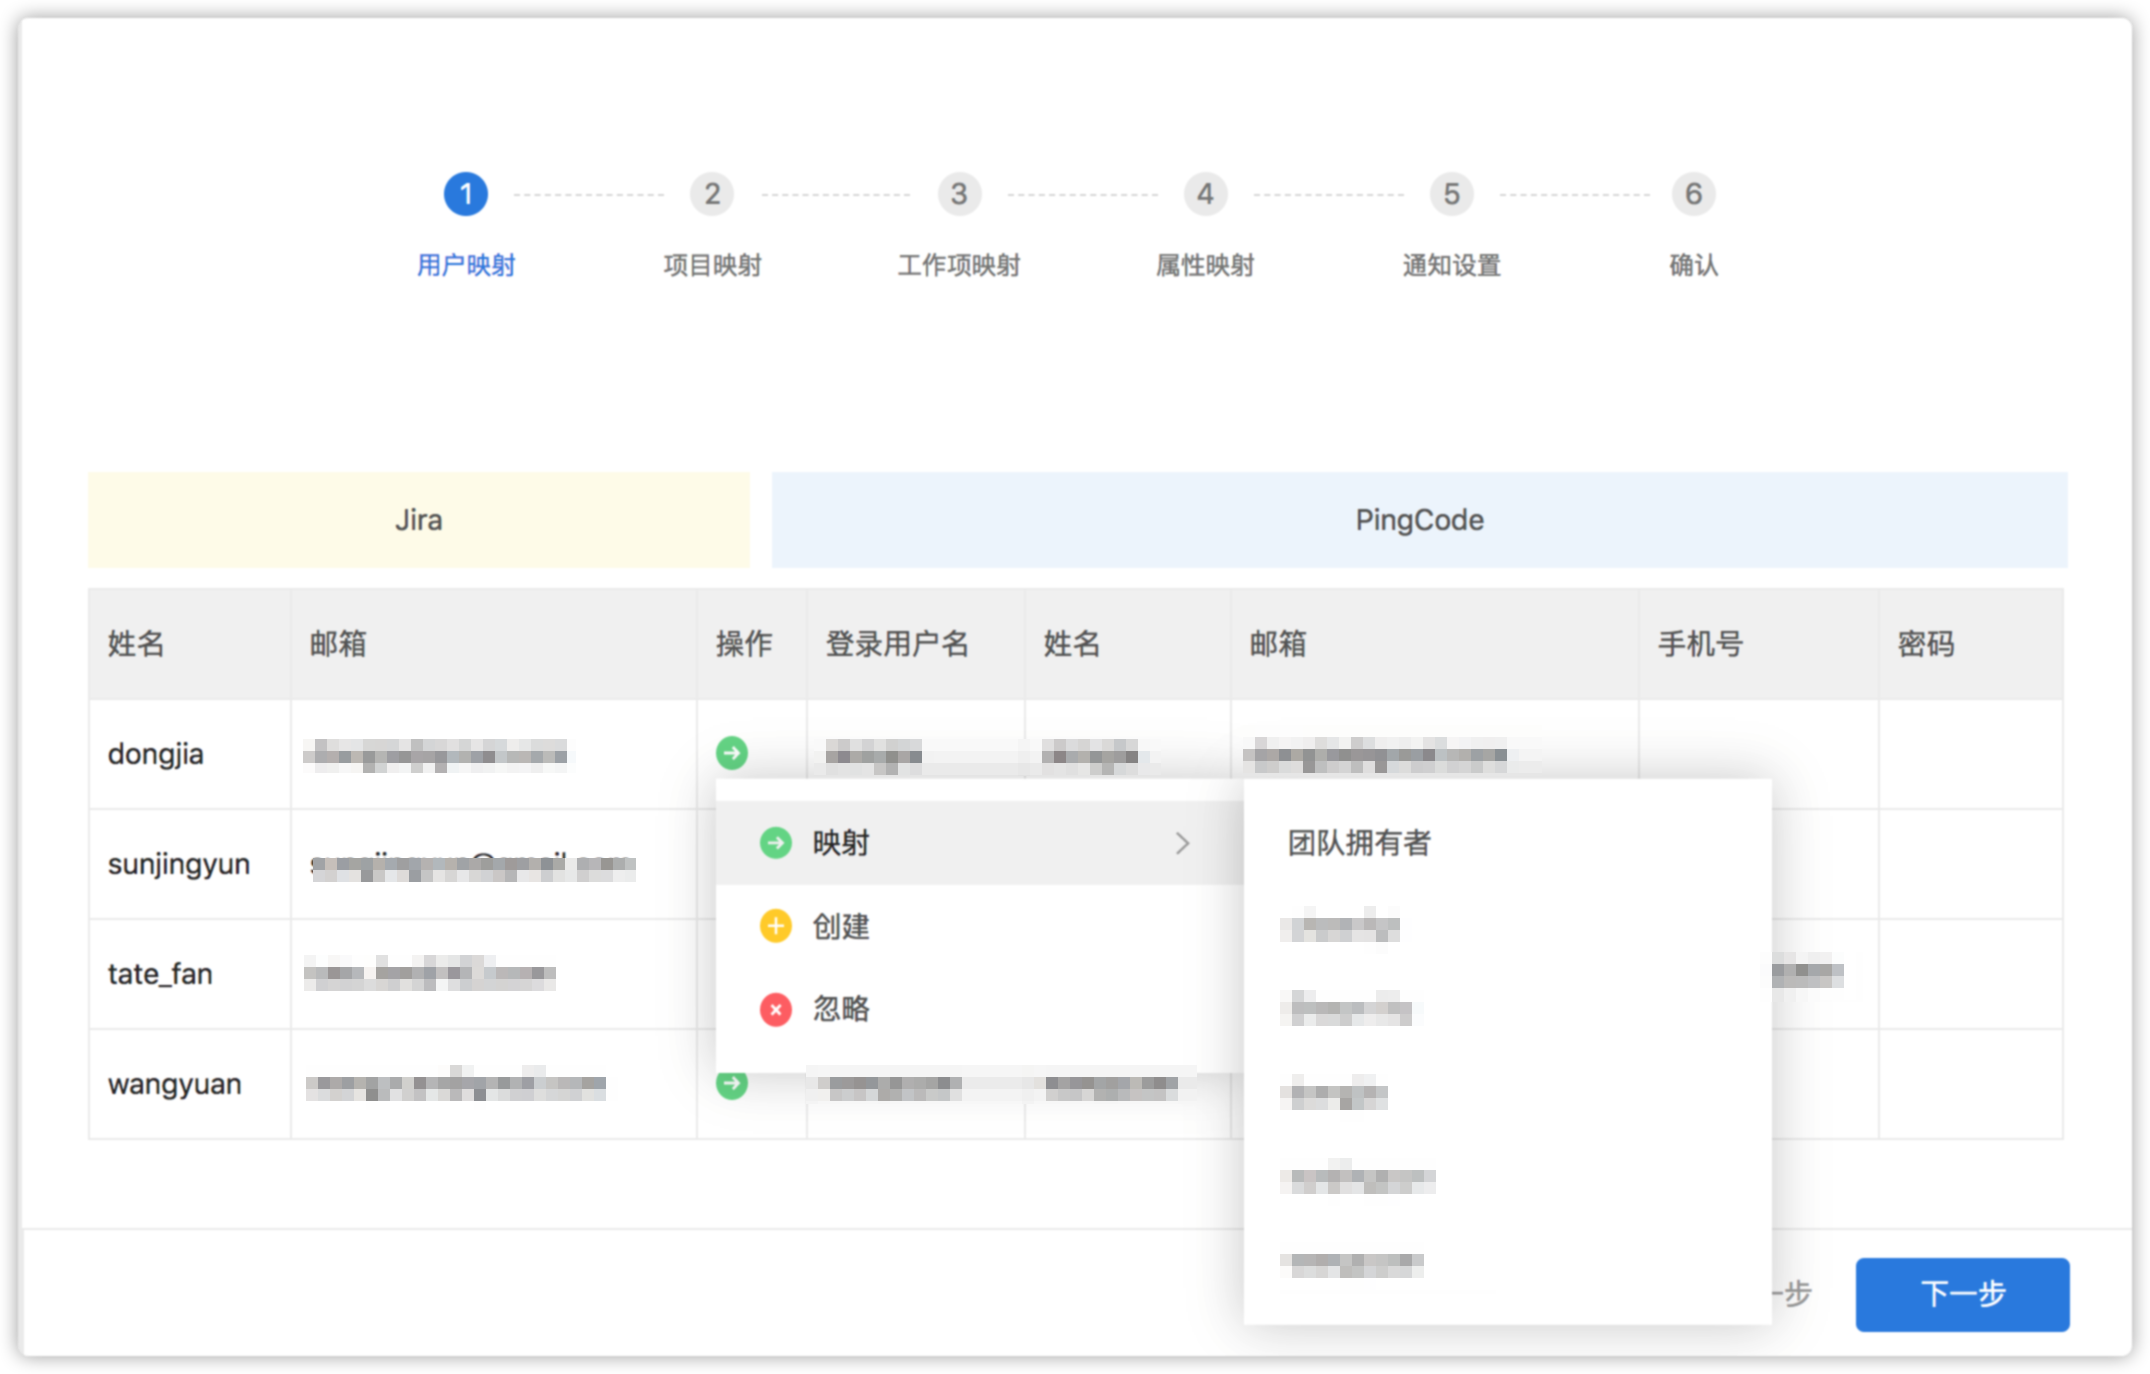Screen dimensions: 2150x1374
Task: Switch to the Jira column header
Action: (419, 519)
